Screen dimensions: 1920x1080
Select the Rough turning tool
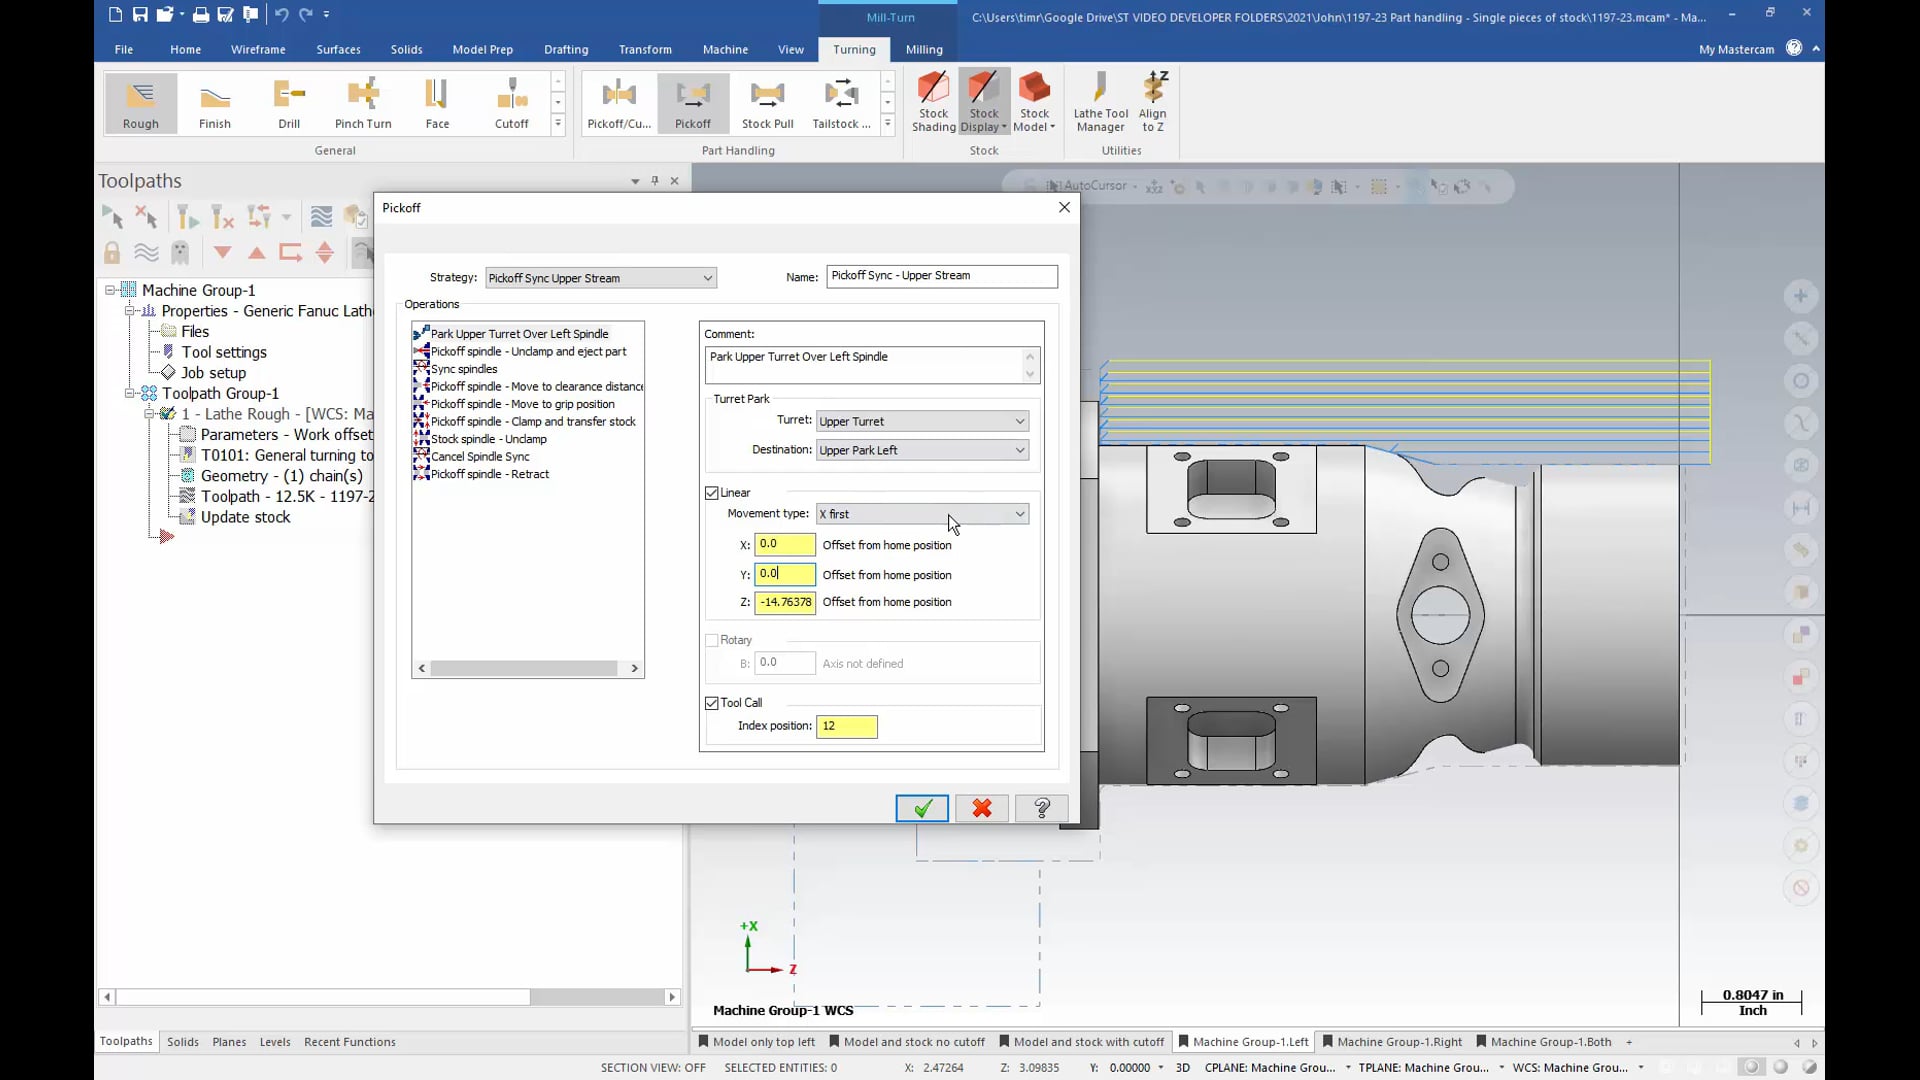pos(141,104)
